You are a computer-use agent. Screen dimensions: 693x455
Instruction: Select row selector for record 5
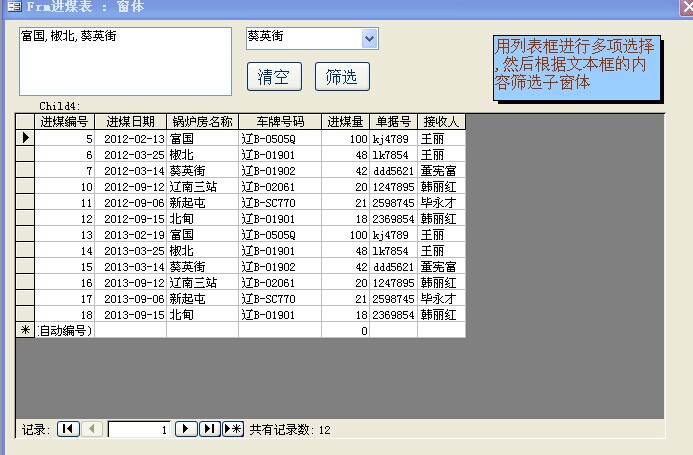click(x=25, y=139)
